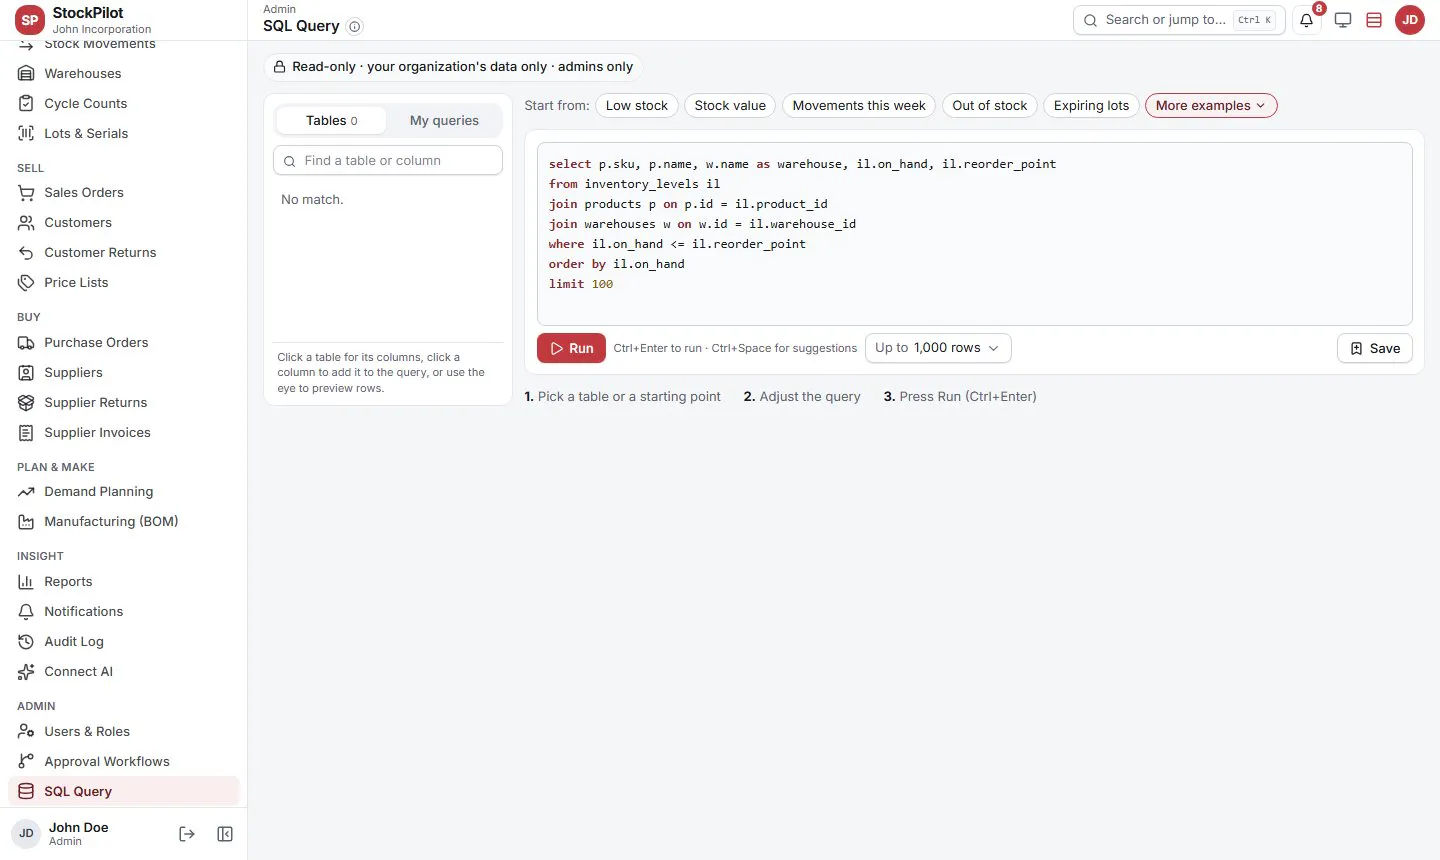Click the Notifications bell icon in sidebar

pyautogui.click(x=26, y=611)
